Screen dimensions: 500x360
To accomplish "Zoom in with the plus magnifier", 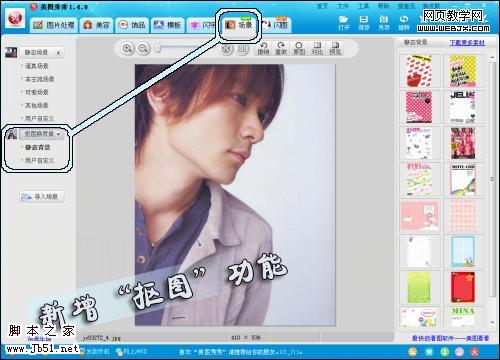I will (127, 49).
